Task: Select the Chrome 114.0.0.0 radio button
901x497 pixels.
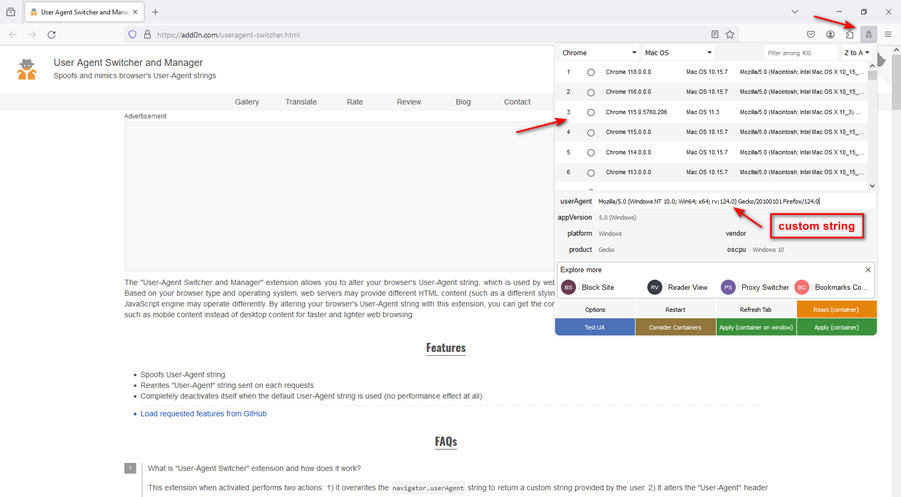Action: point(591,153)
